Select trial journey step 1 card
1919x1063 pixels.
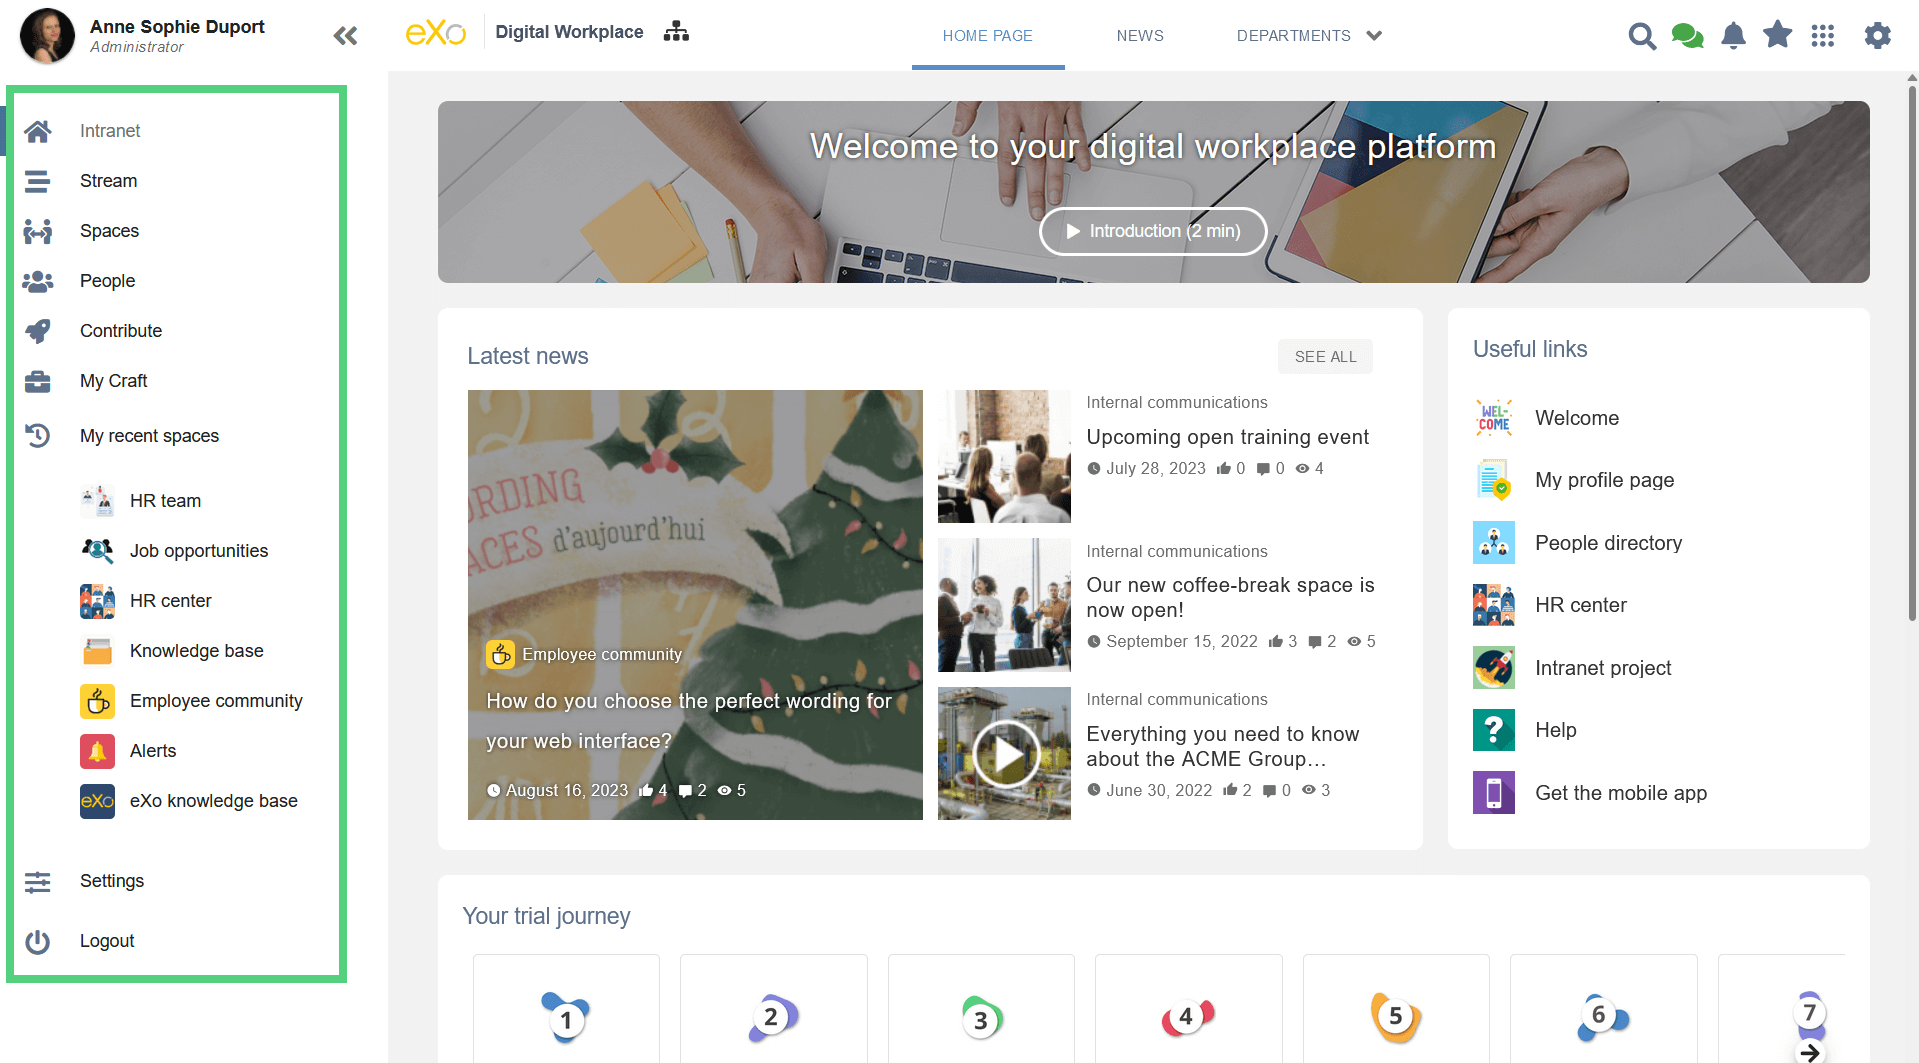pos(566,1008)
